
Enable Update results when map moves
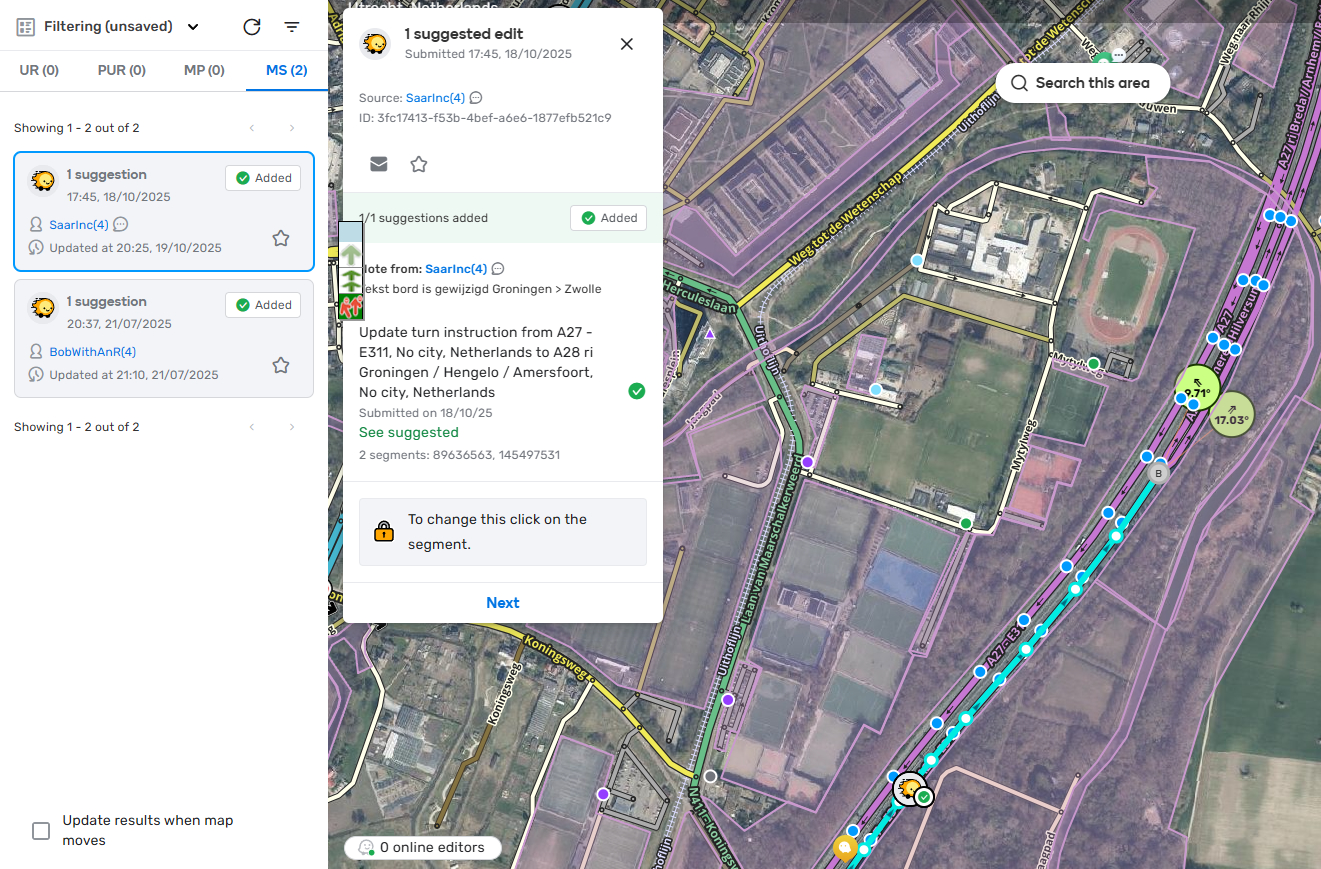pyautogui.click(x=41, y=831)
